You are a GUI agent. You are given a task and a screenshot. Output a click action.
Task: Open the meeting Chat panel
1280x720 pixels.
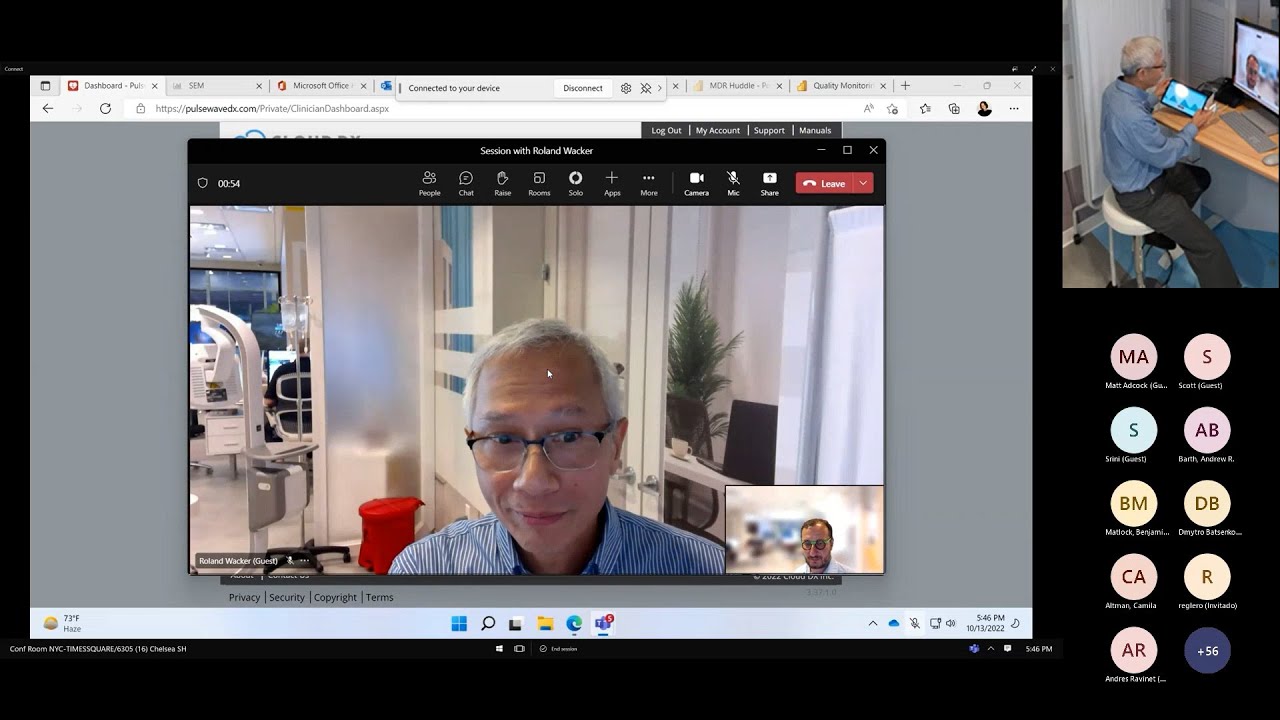pos(466,183)
